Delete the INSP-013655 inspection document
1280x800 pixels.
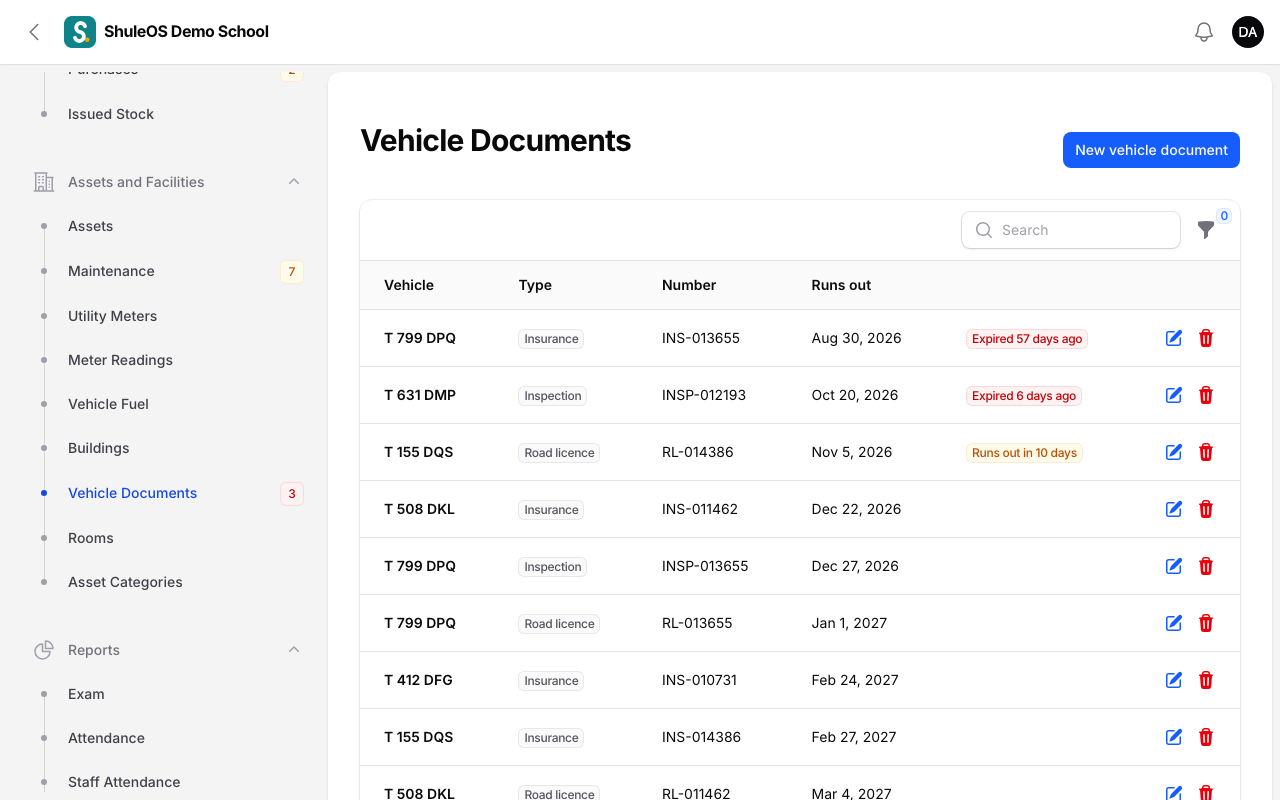1206,566
